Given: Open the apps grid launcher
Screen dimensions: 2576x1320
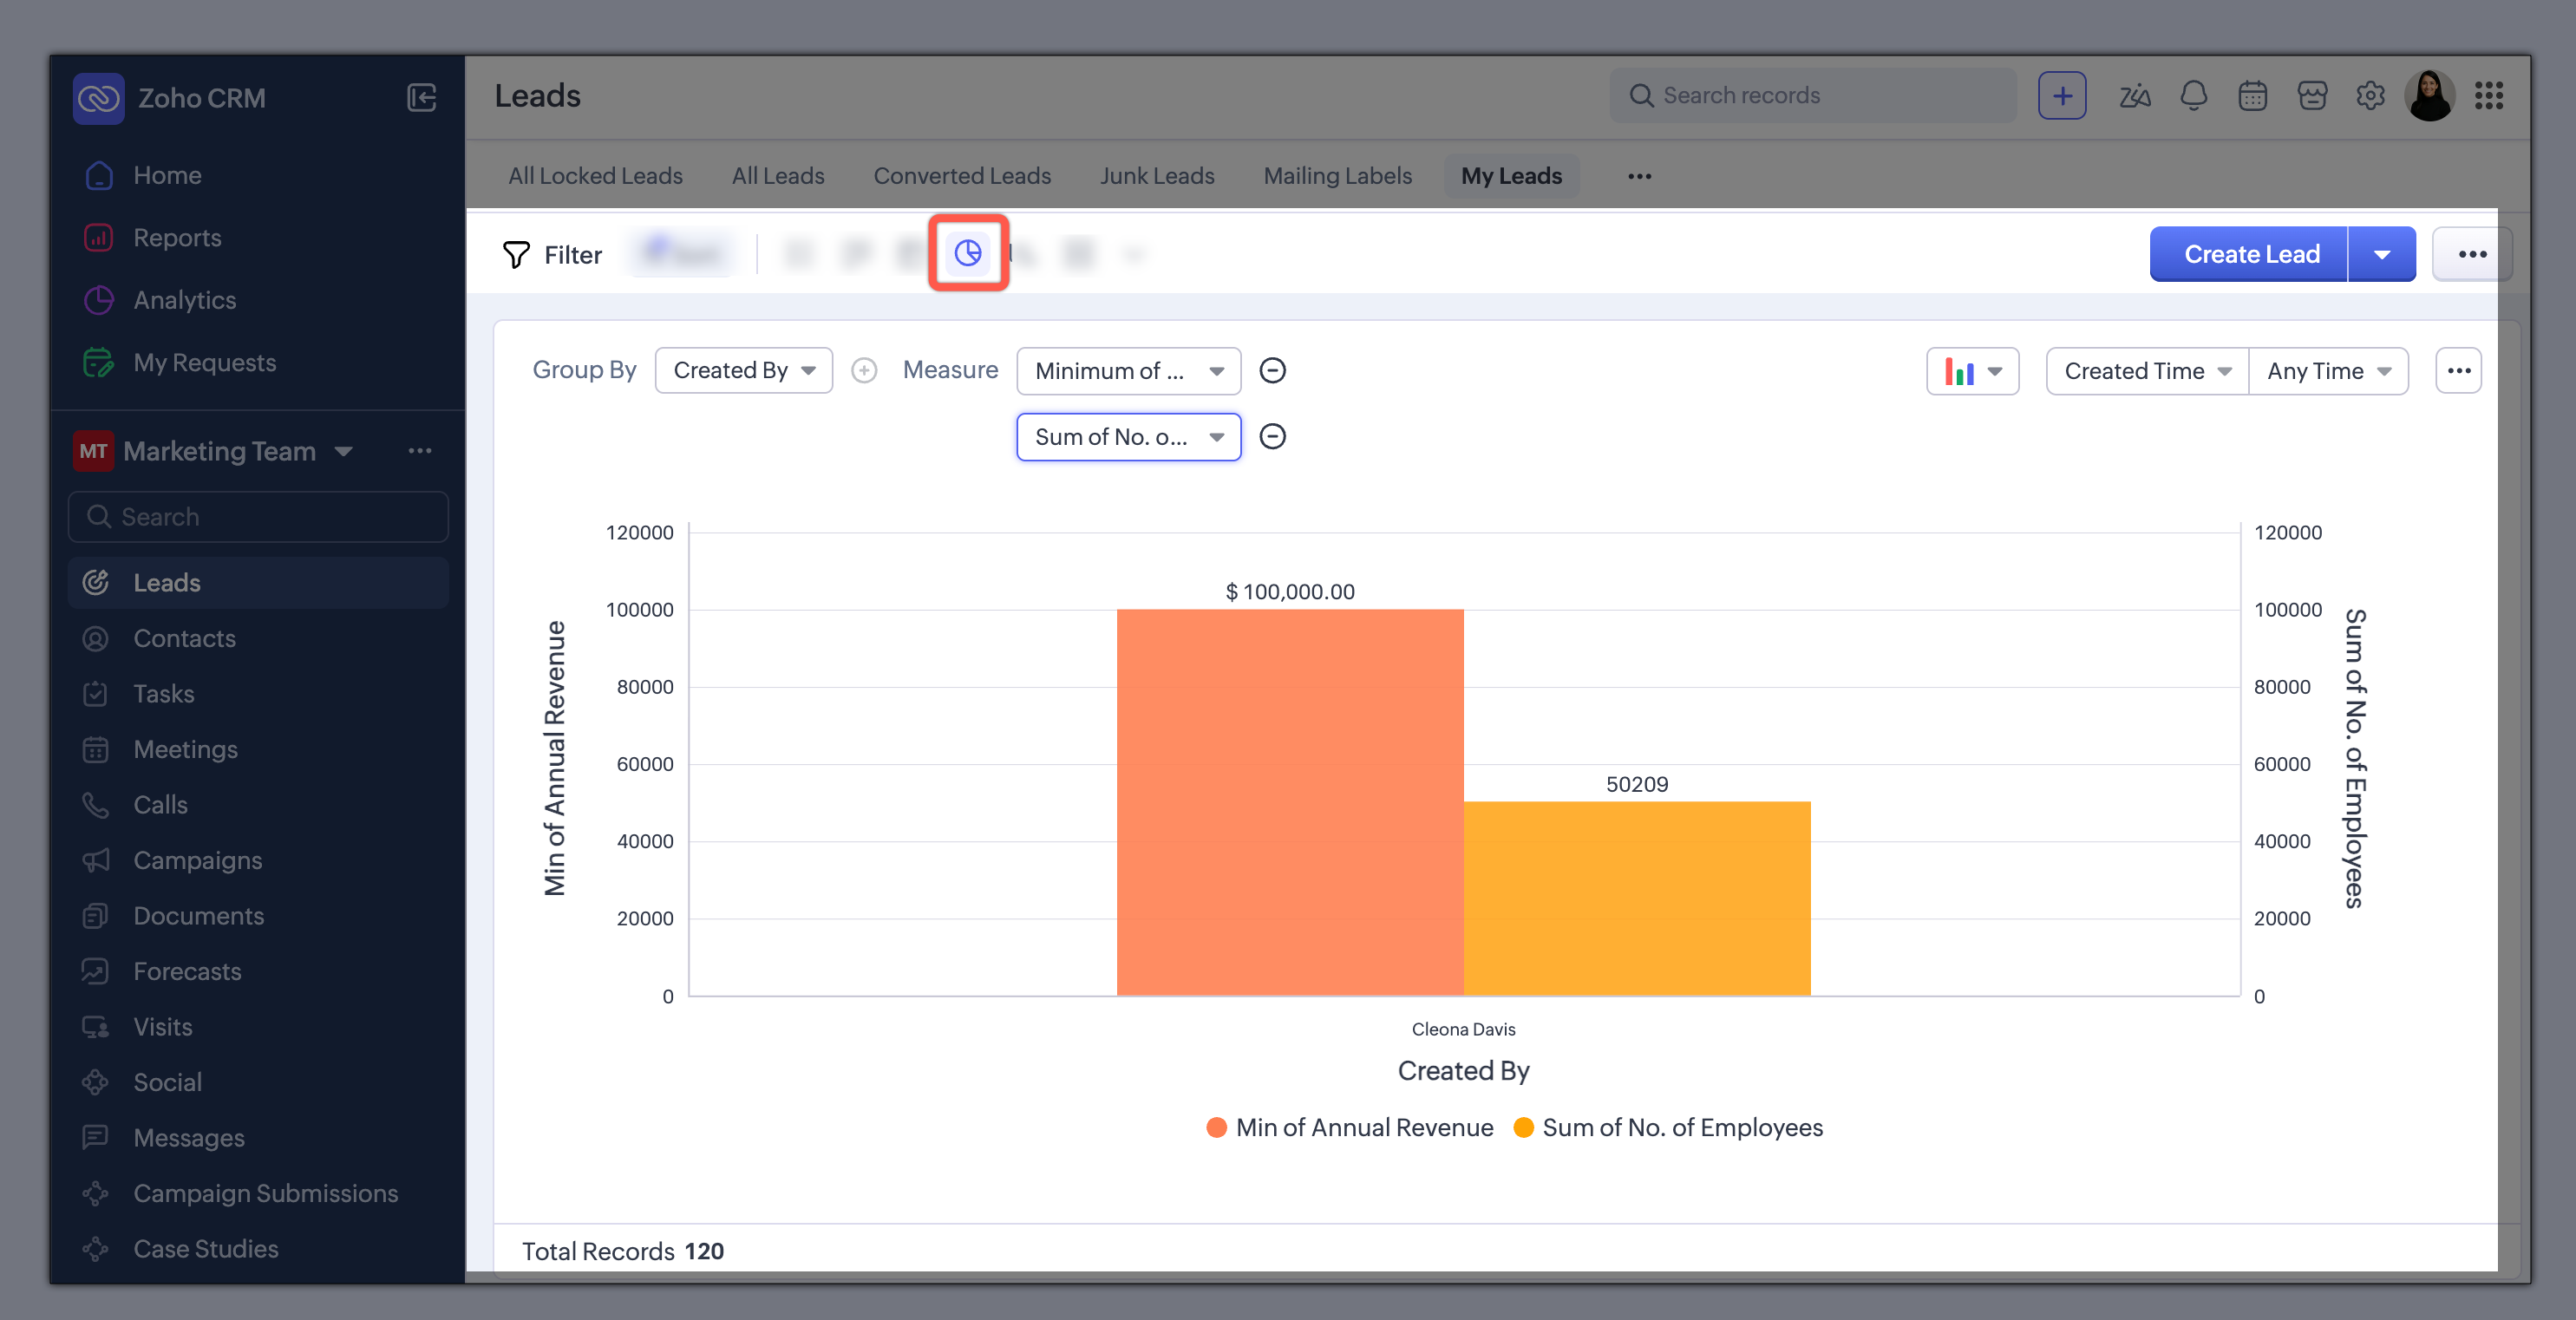Looking at the screenshot, I should pyautogui.click(x=2488, y=96).
